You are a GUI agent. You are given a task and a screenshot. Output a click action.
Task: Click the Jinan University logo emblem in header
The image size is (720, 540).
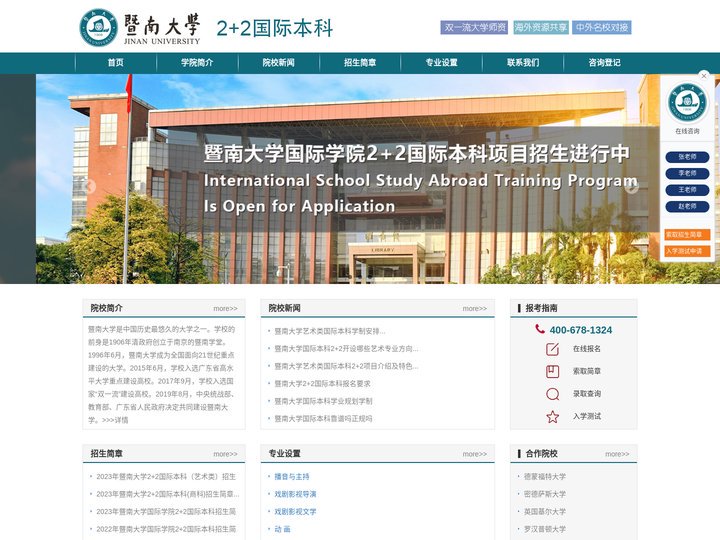(x=98, y=28)
